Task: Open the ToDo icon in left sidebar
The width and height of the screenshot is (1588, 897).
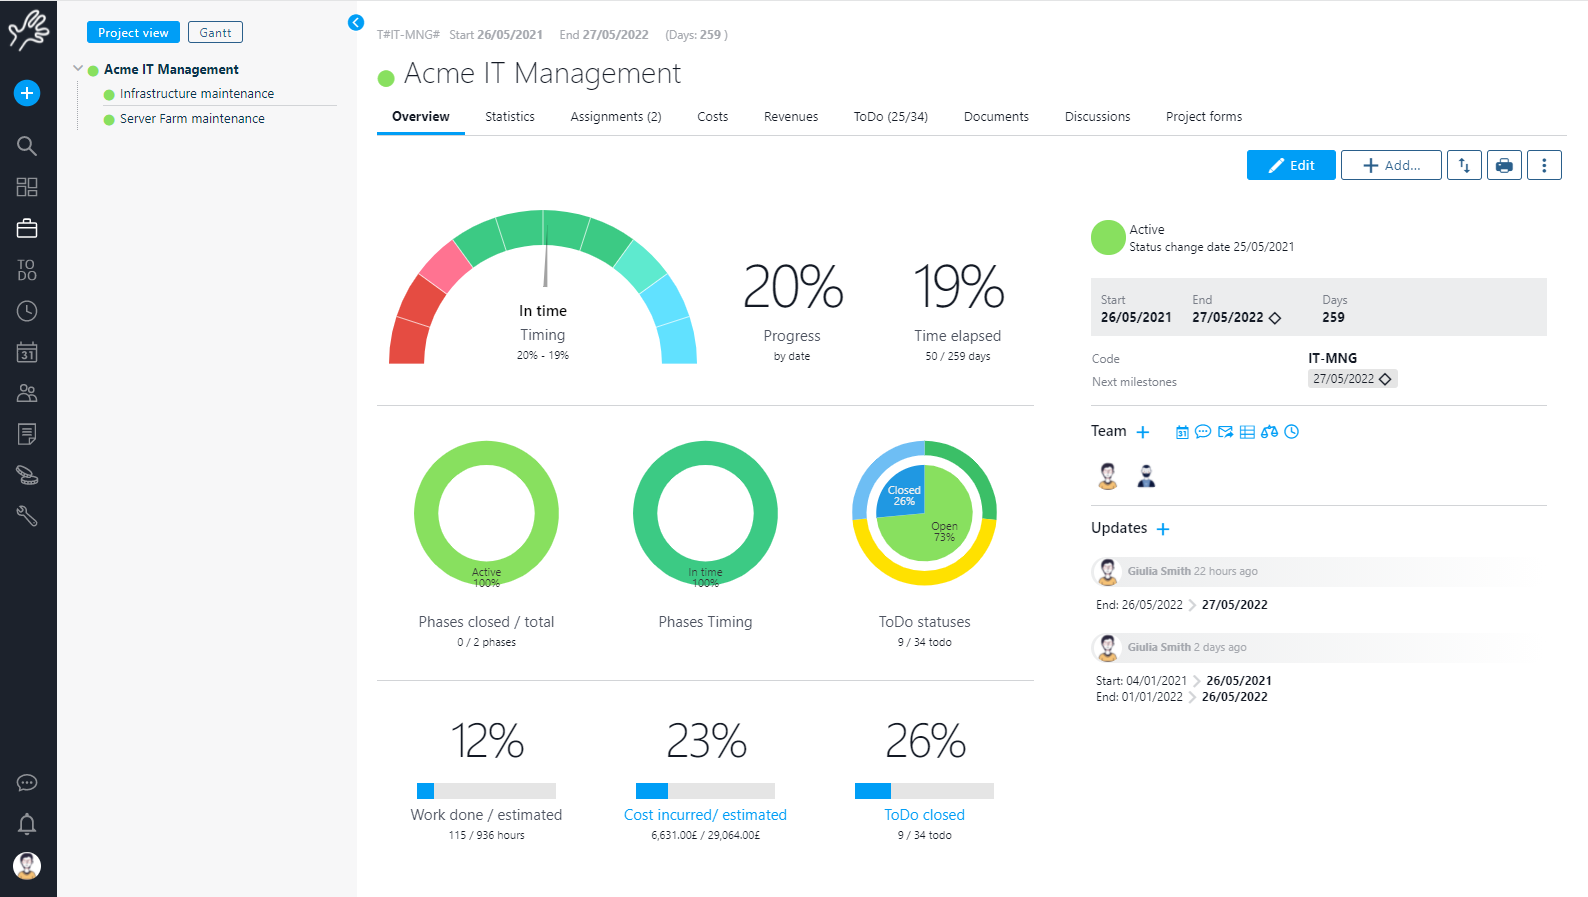Action: [x=27, y=270]
